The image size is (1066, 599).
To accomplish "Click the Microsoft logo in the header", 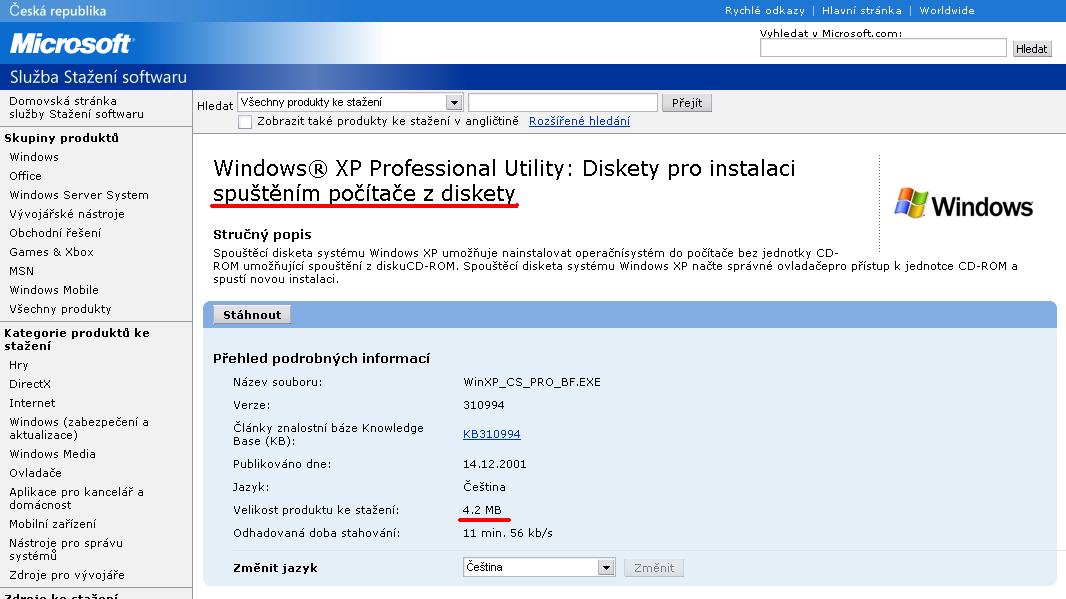I will point(71,44).
